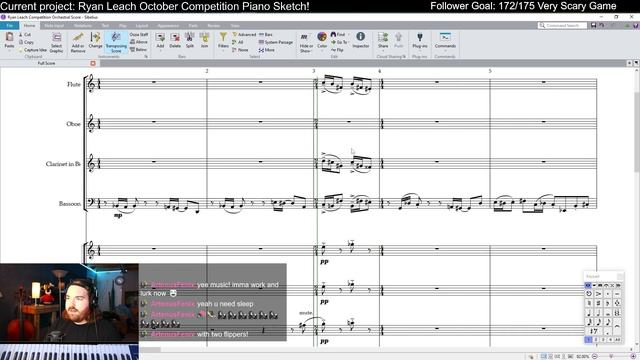Click the Change instrument icon
This screenshot has height=360, width=640.
pos(96,40)
